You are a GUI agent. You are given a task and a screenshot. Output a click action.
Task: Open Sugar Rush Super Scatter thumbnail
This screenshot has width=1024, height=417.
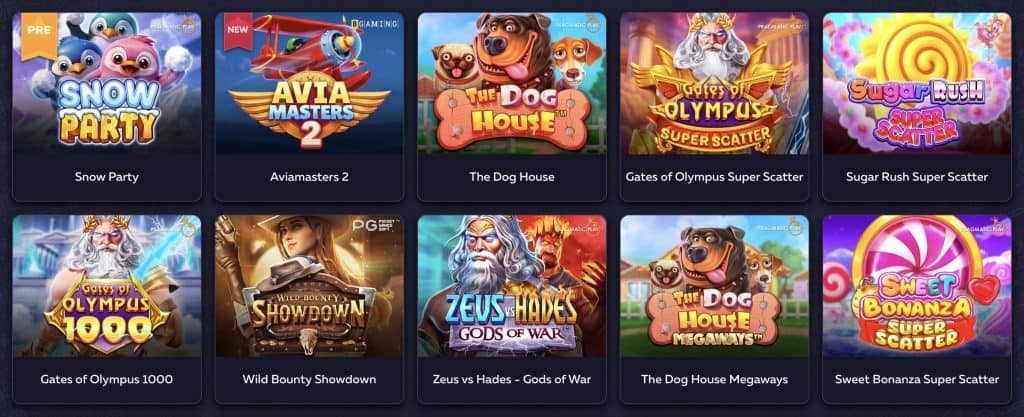pyautogui.click(x=916, y=84)
